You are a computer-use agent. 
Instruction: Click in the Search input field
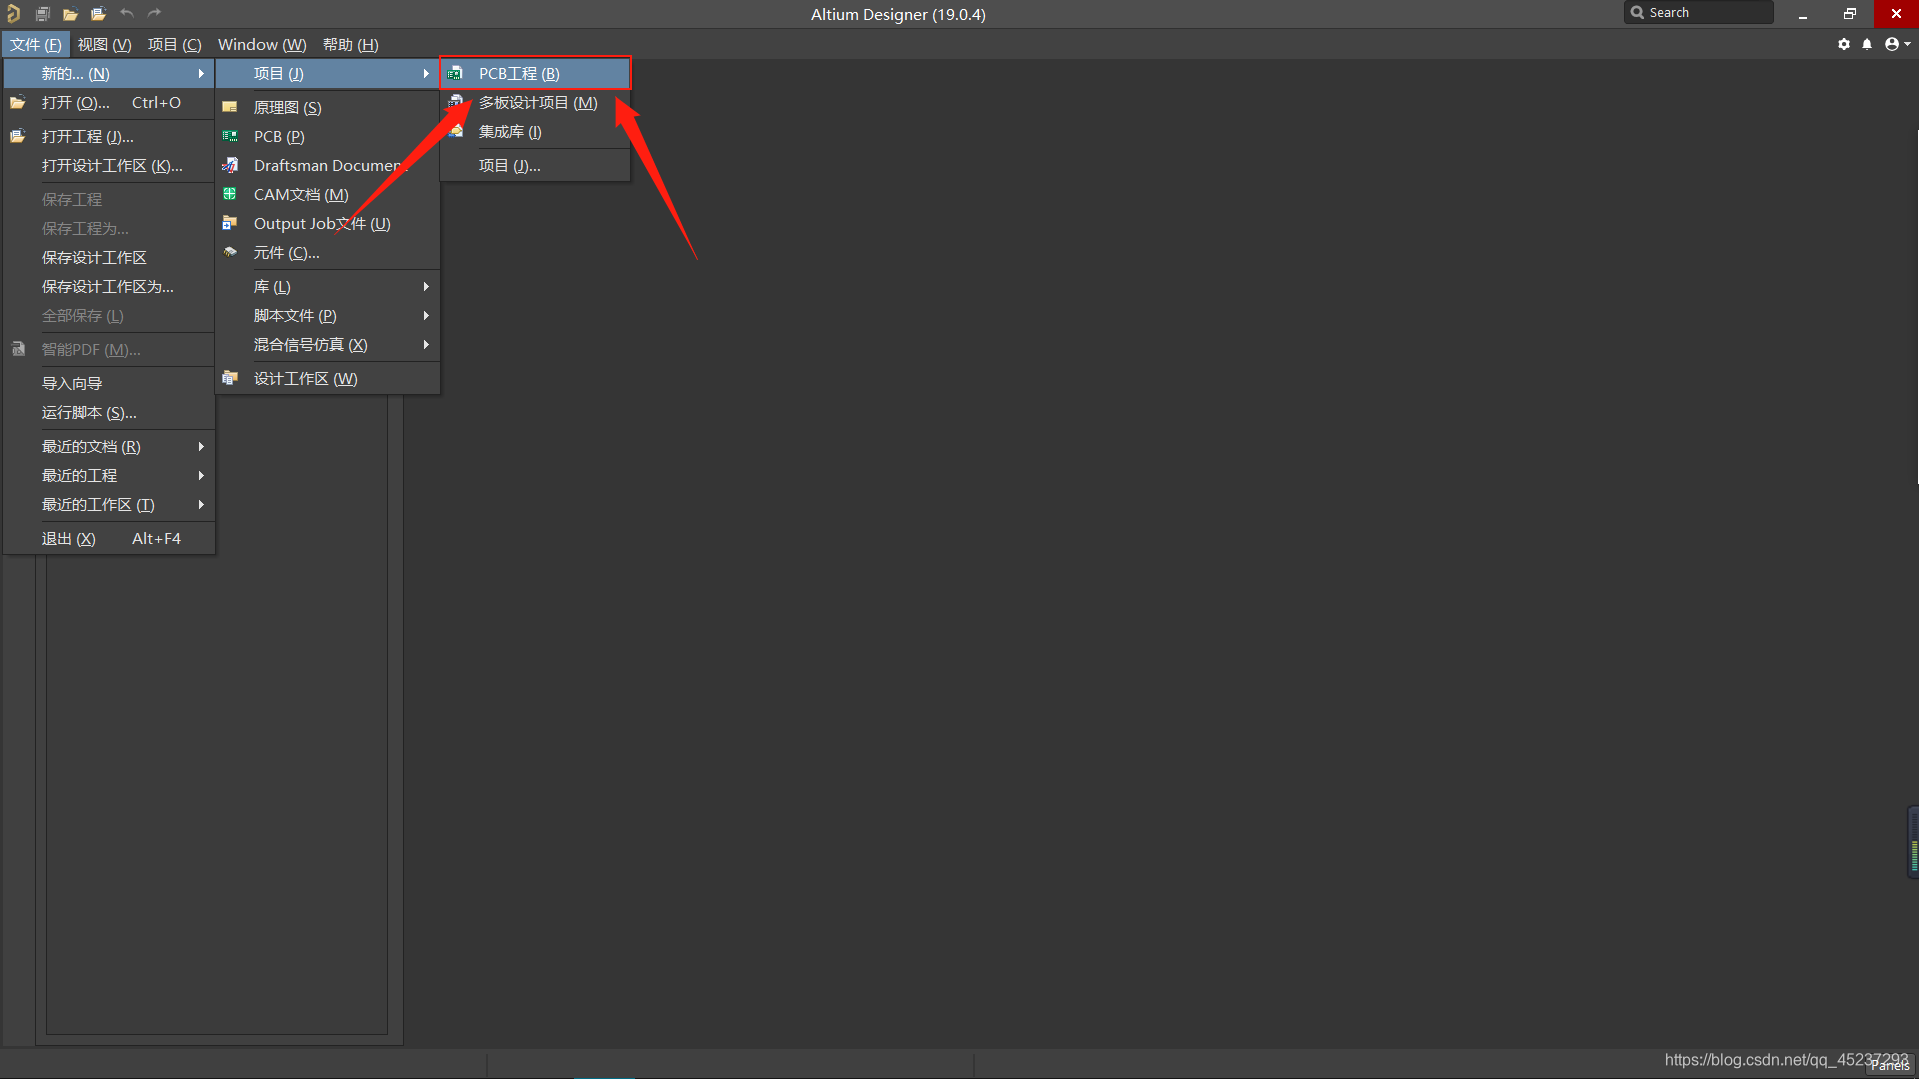coord(1706,13)
